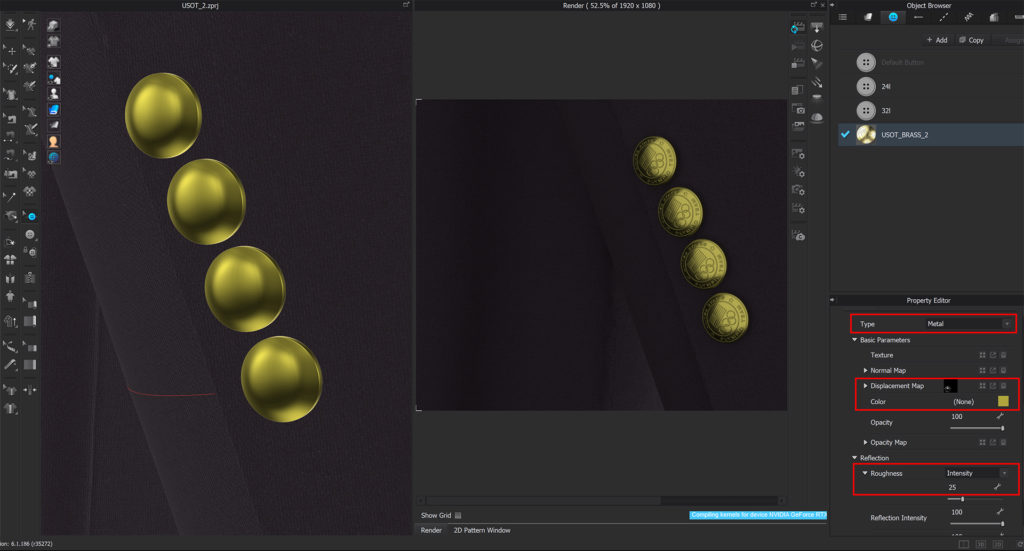The height and width of the screenshot is (551, 1024).
Task: Click the USOT_BRASS_2 brass thumbnail
Action: point(866,134)
